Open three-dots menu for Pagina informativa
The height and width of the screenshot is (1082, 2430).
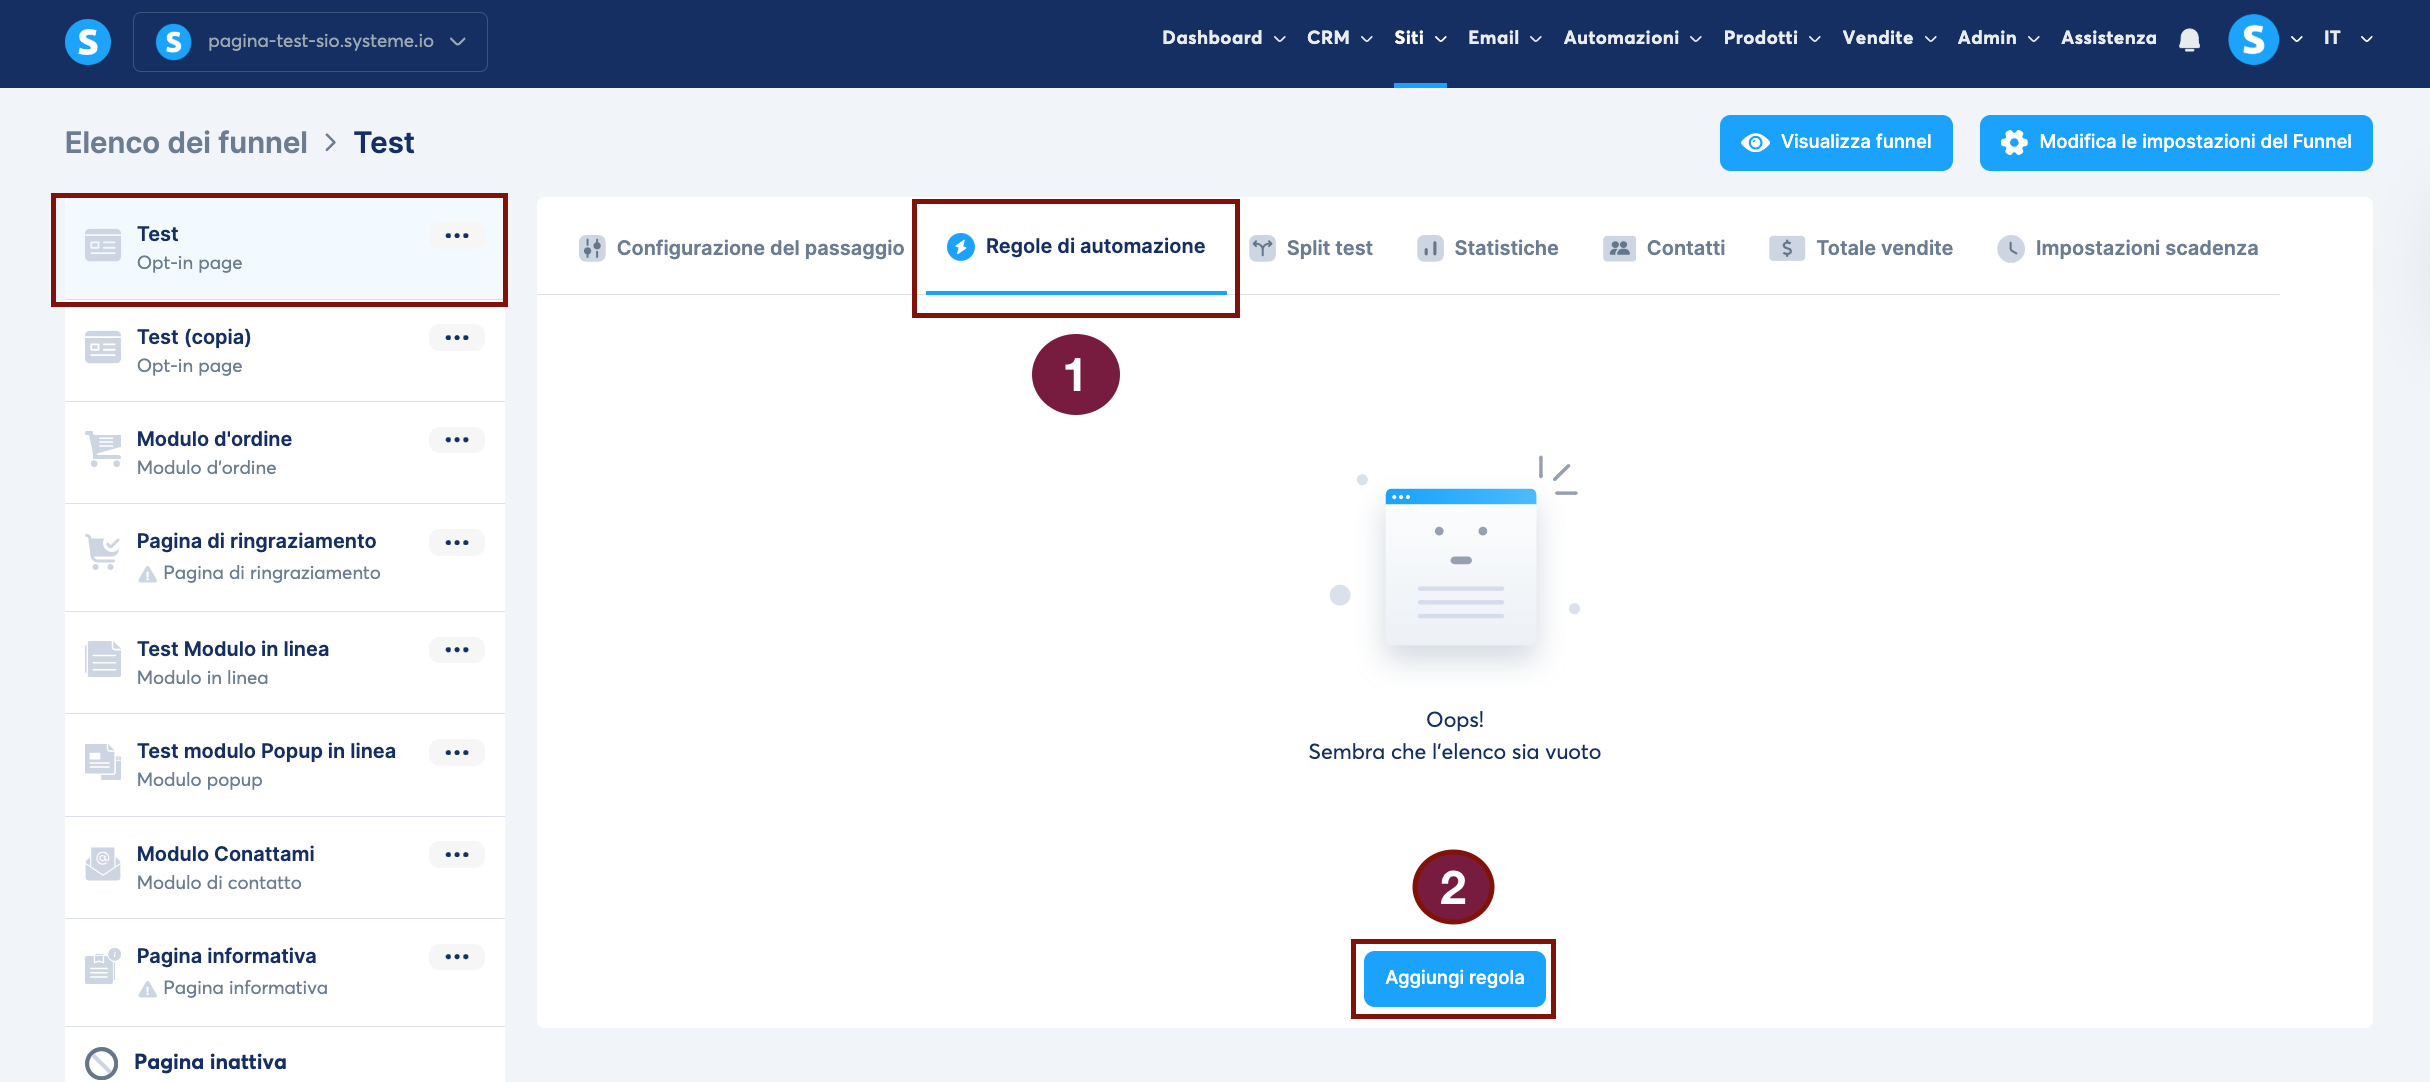point(457,957)
